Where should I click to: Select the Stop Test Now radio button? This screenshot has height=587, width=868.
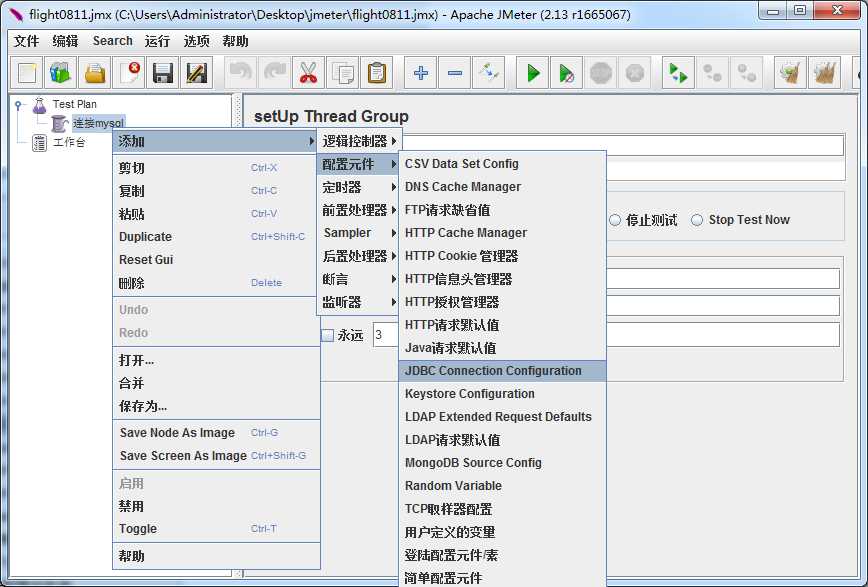pos(698,220)
